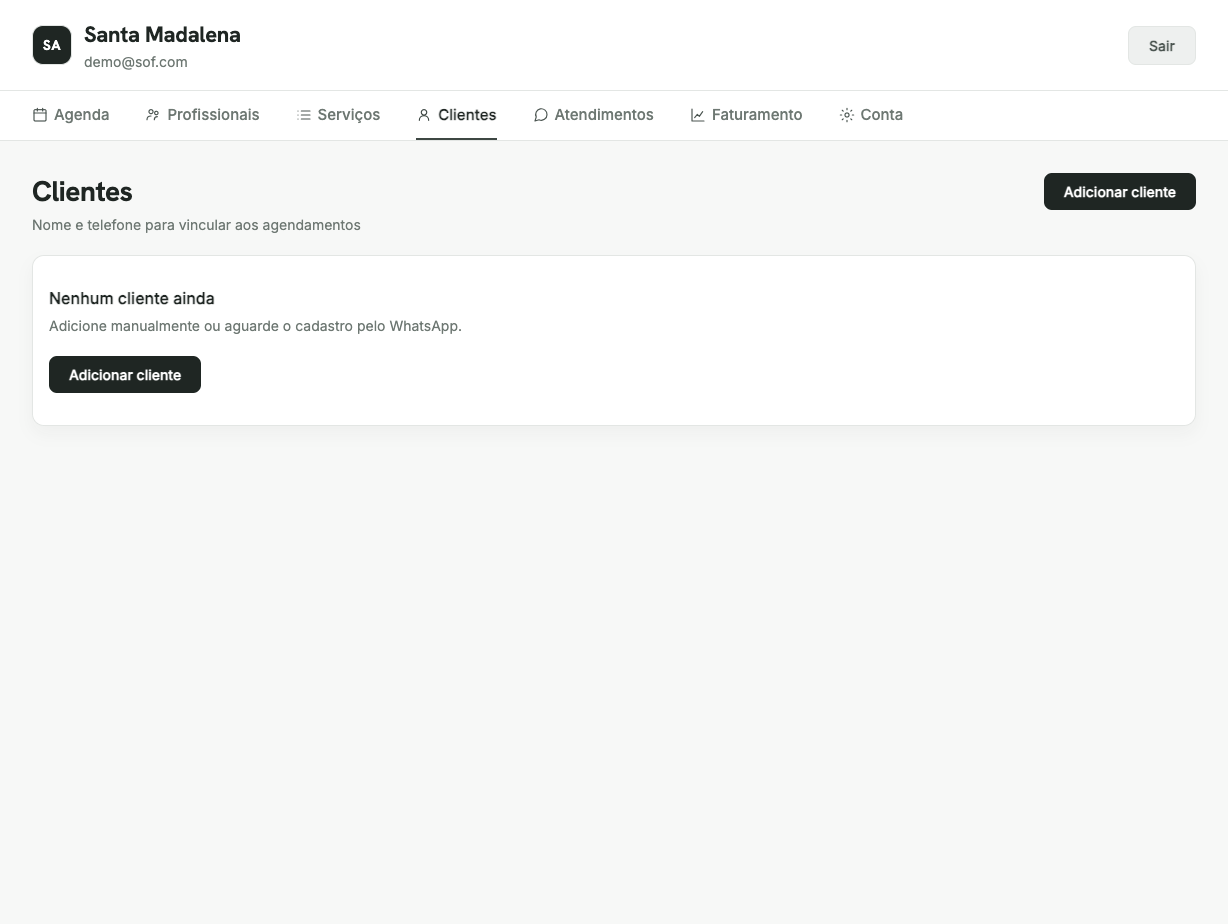Screen dimensions: 1228x924
Task: Switch to the Profissionais tab
Action: [203, 115]
